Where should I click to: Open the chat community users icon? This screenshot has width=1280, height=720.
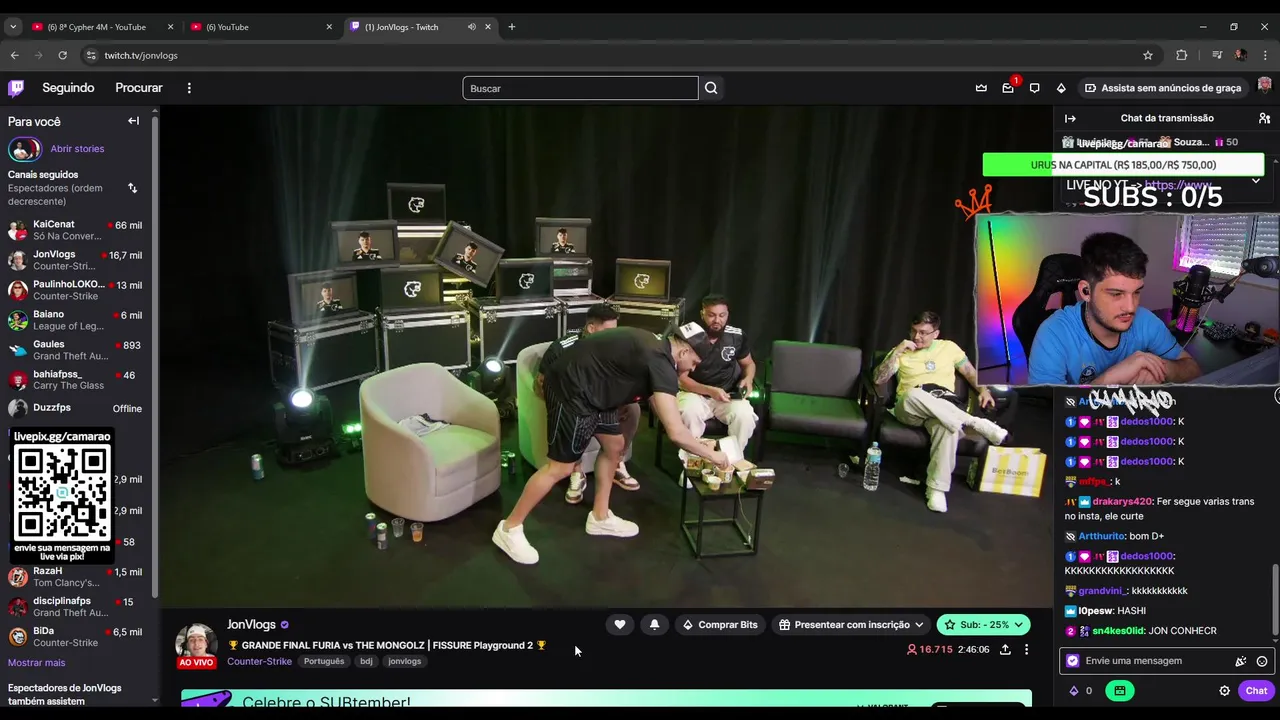[1264, 118]
